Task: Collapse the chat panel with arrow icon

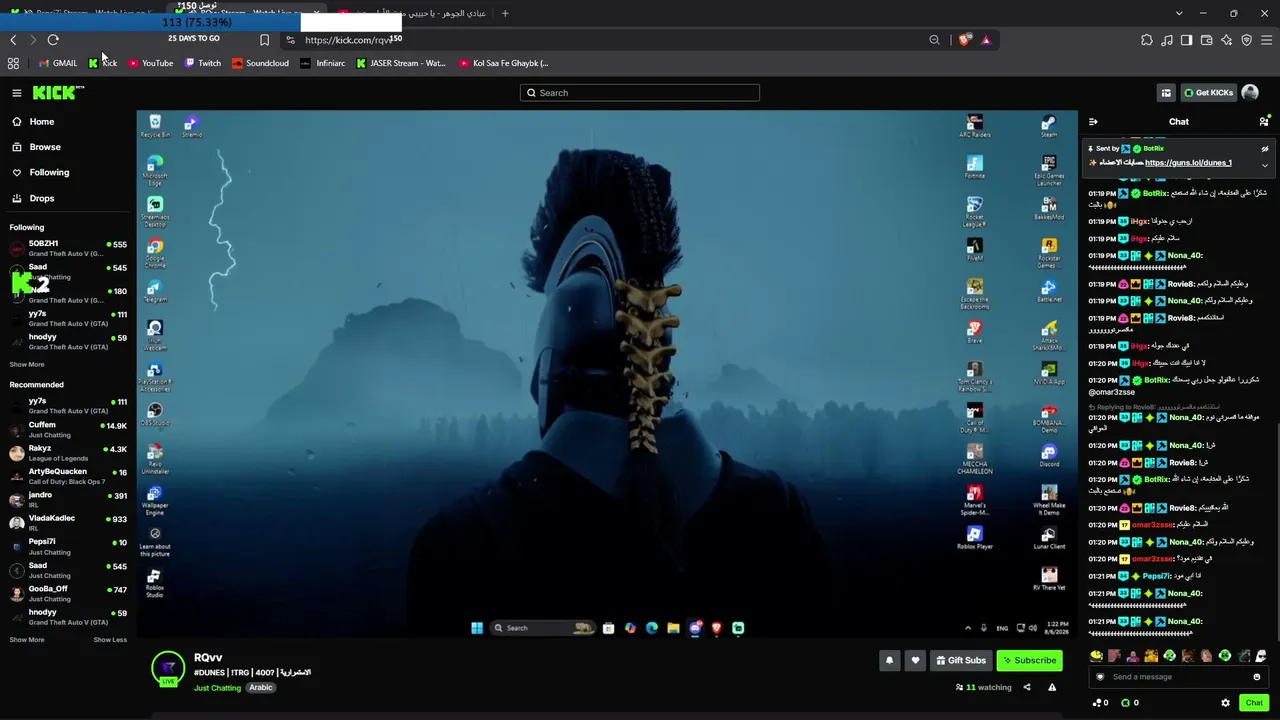Action: (x=1093, y=122)
